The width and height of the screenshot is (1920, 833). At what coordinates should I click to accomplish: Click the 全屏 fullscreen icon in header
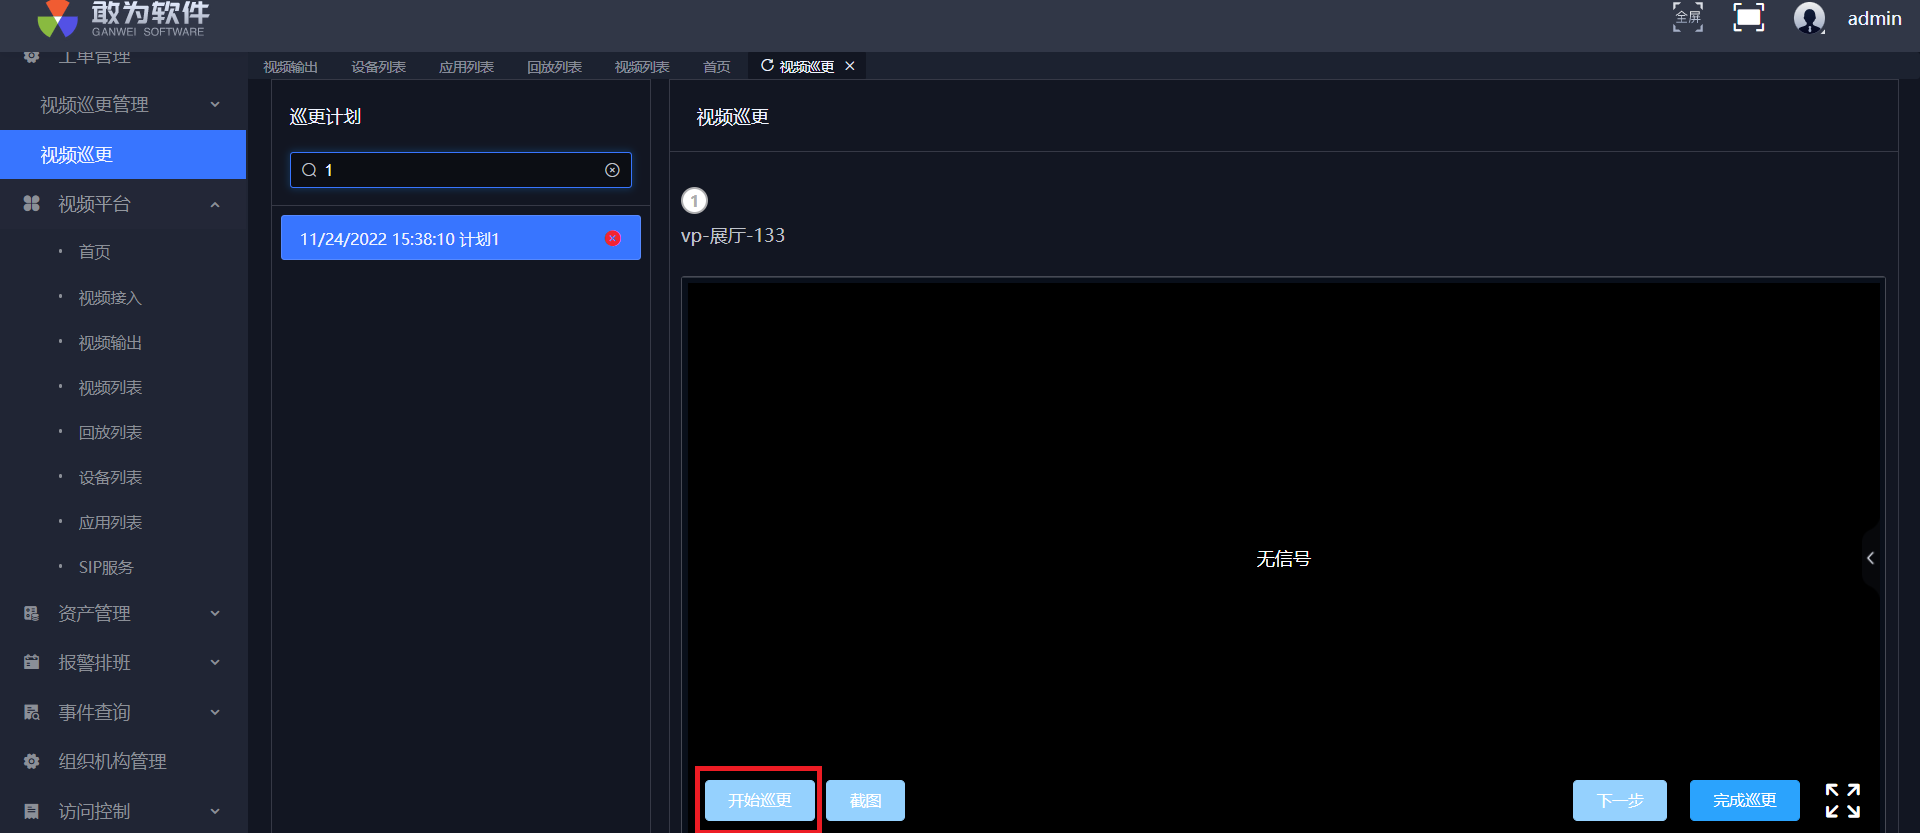pos(1688,17)
